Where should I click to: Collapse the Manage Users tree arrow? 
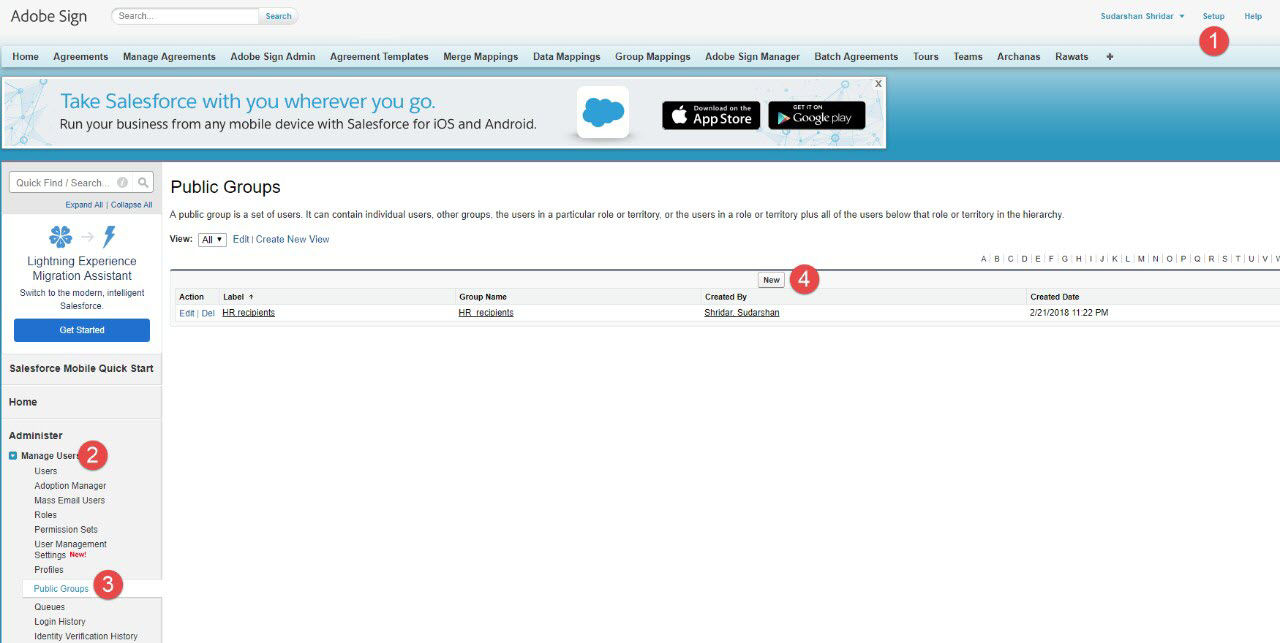(x=13, y=456)
